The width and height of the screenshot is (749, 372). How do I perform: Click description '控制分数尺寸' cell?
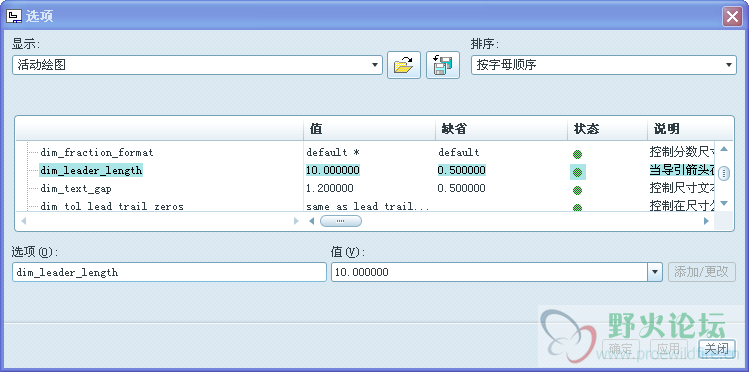coord(682,153)
